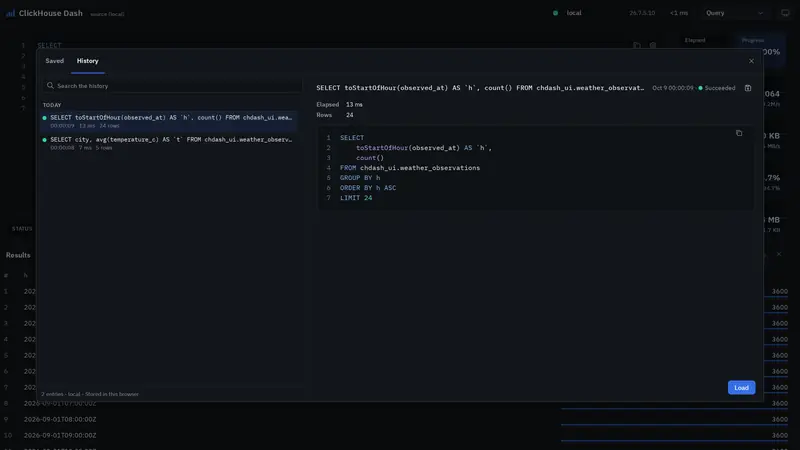This screenshot has height=450, width=800.
Task: Click the Oct 9 00:00:09 timestamp
Action: point(672,88)
